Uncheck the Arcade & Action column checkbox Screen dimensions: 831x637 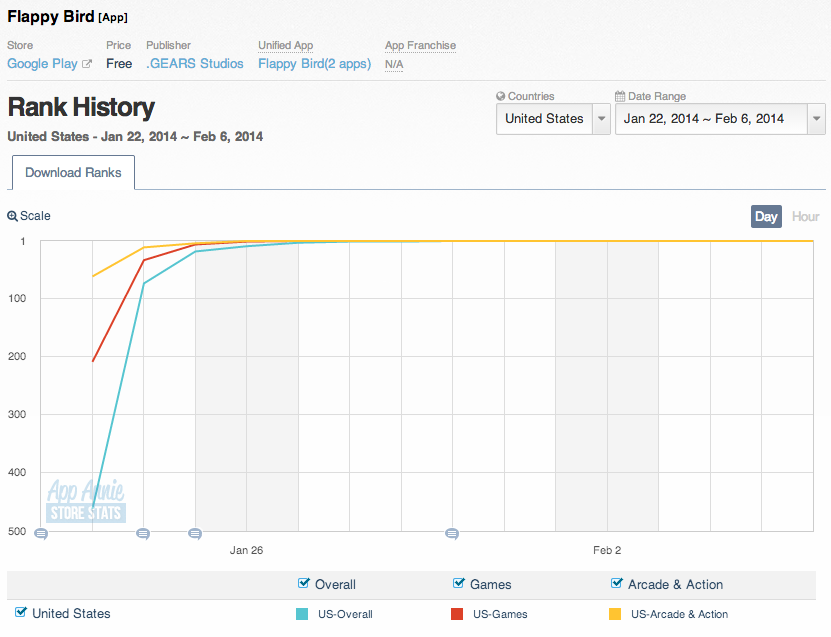616,583
